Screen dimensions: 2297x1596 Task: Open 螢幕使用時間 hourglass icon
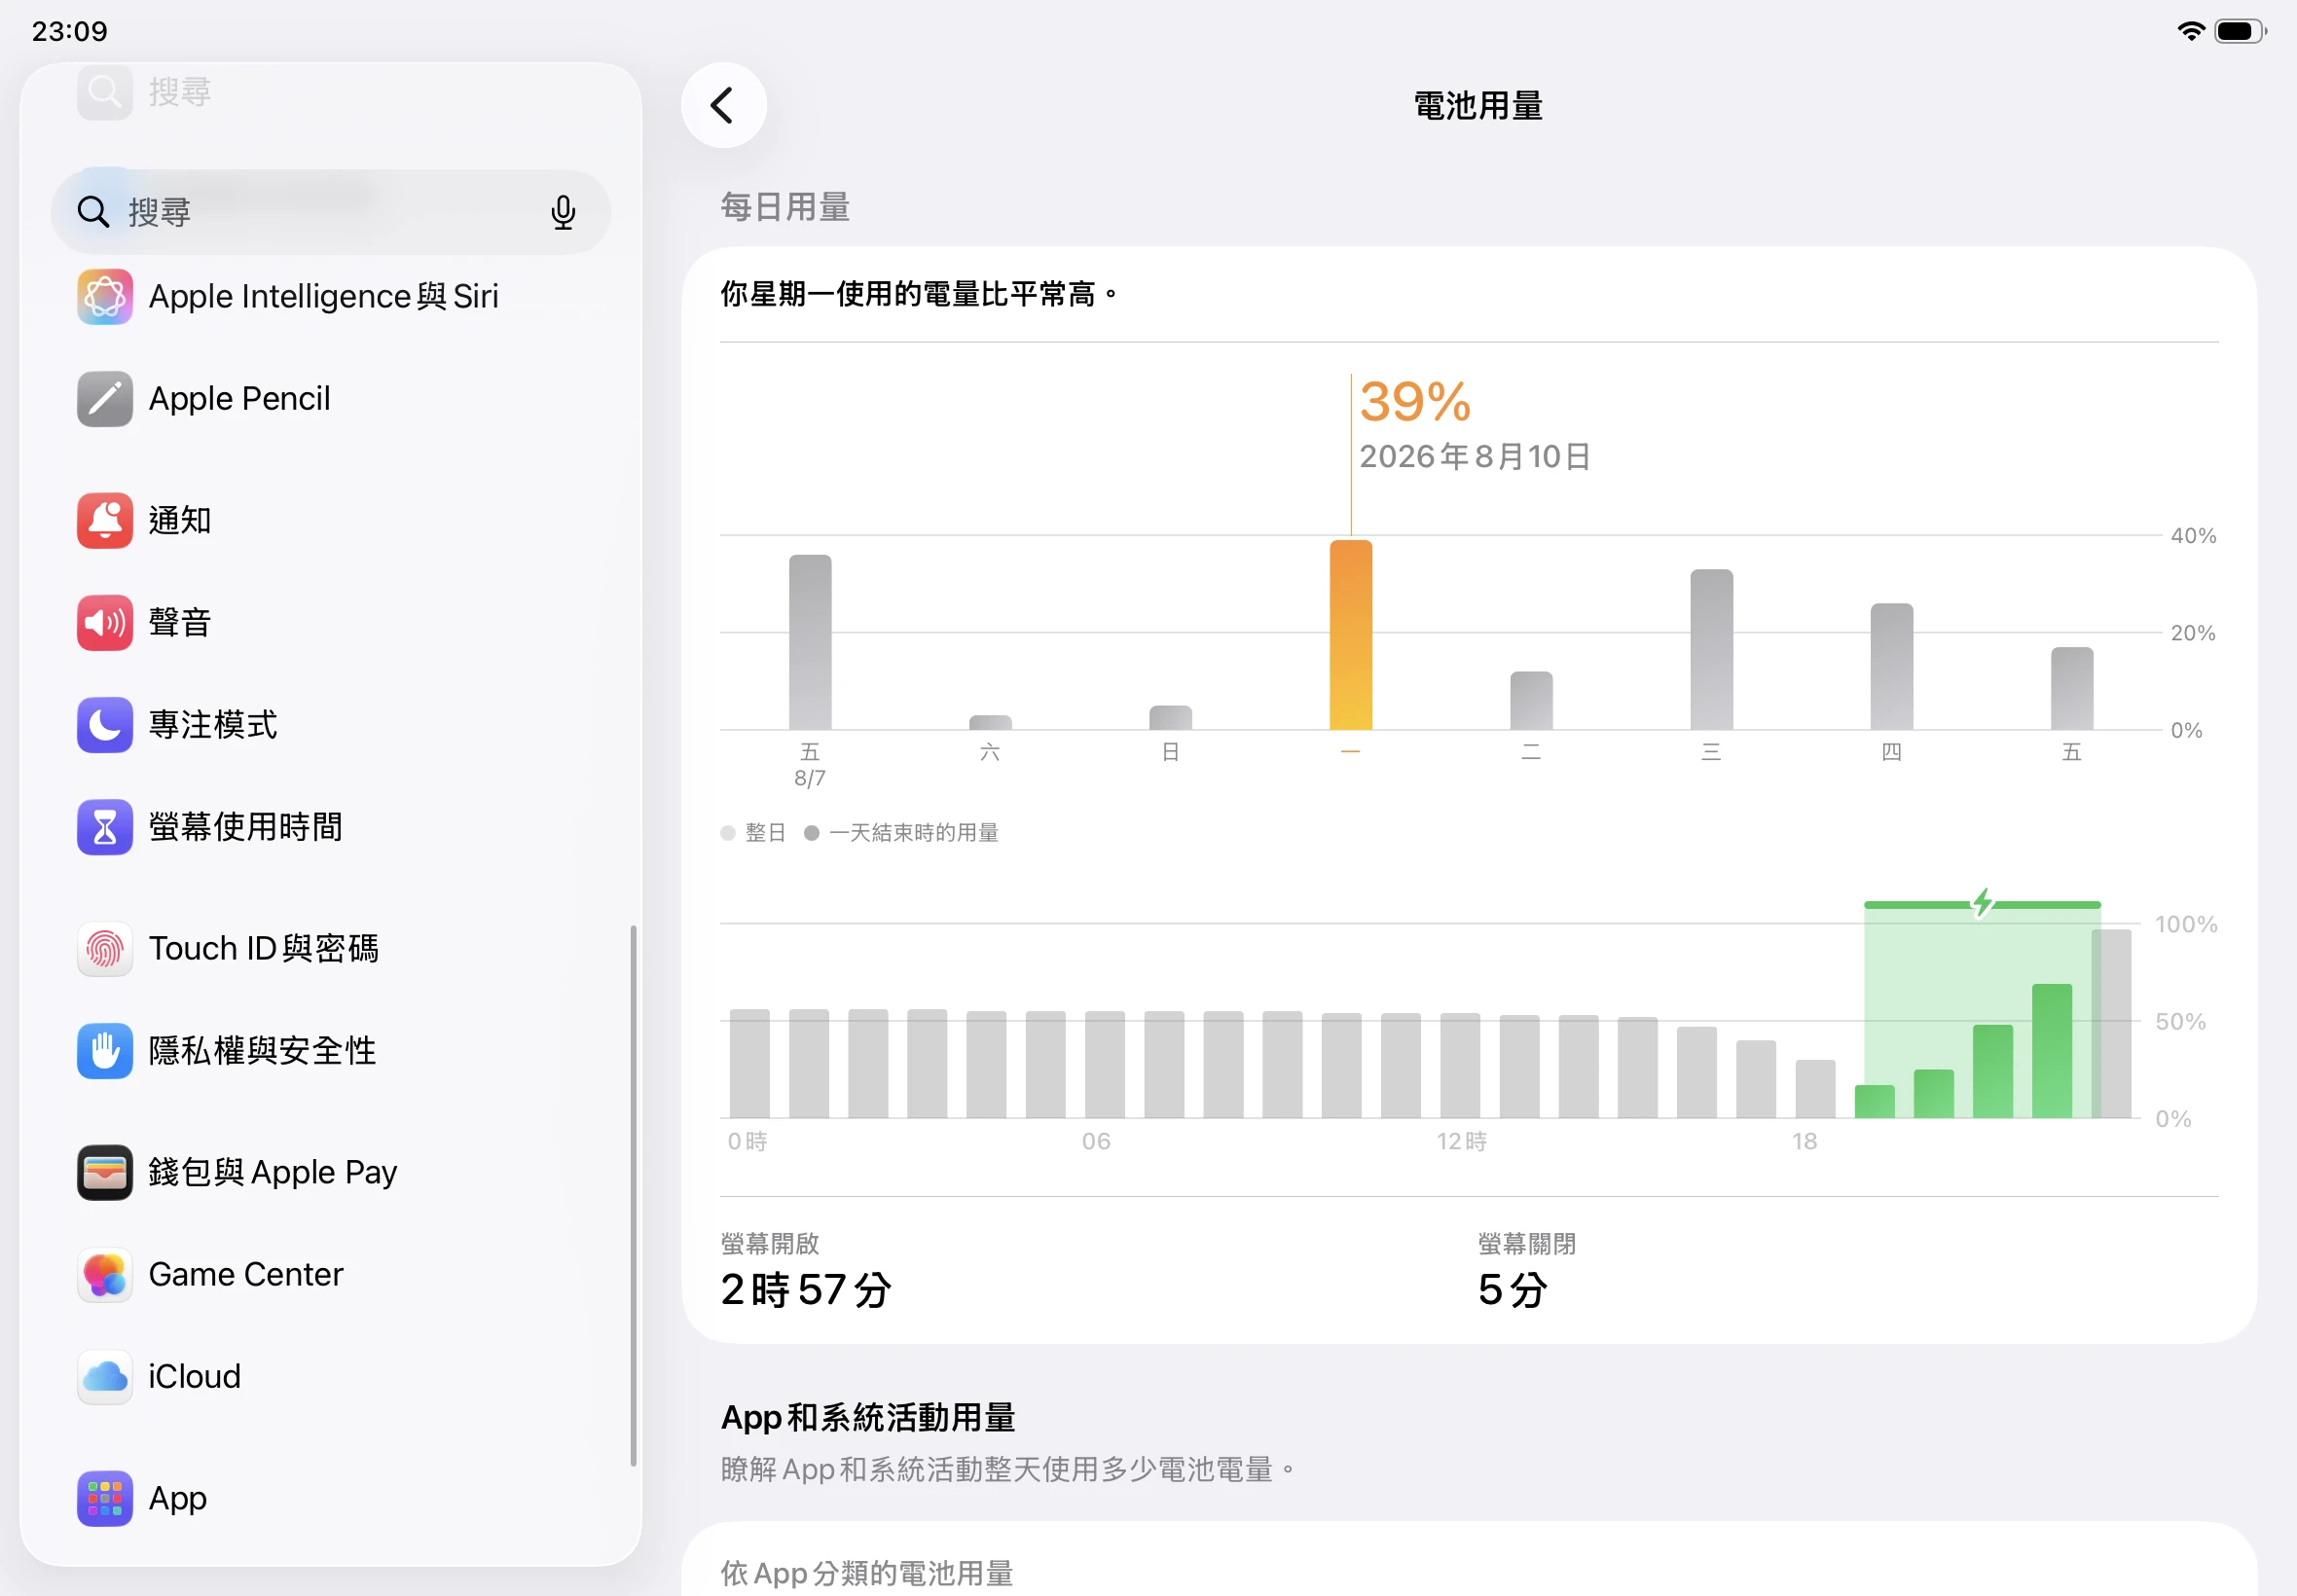pyautogui.click(x=105, y=827)
